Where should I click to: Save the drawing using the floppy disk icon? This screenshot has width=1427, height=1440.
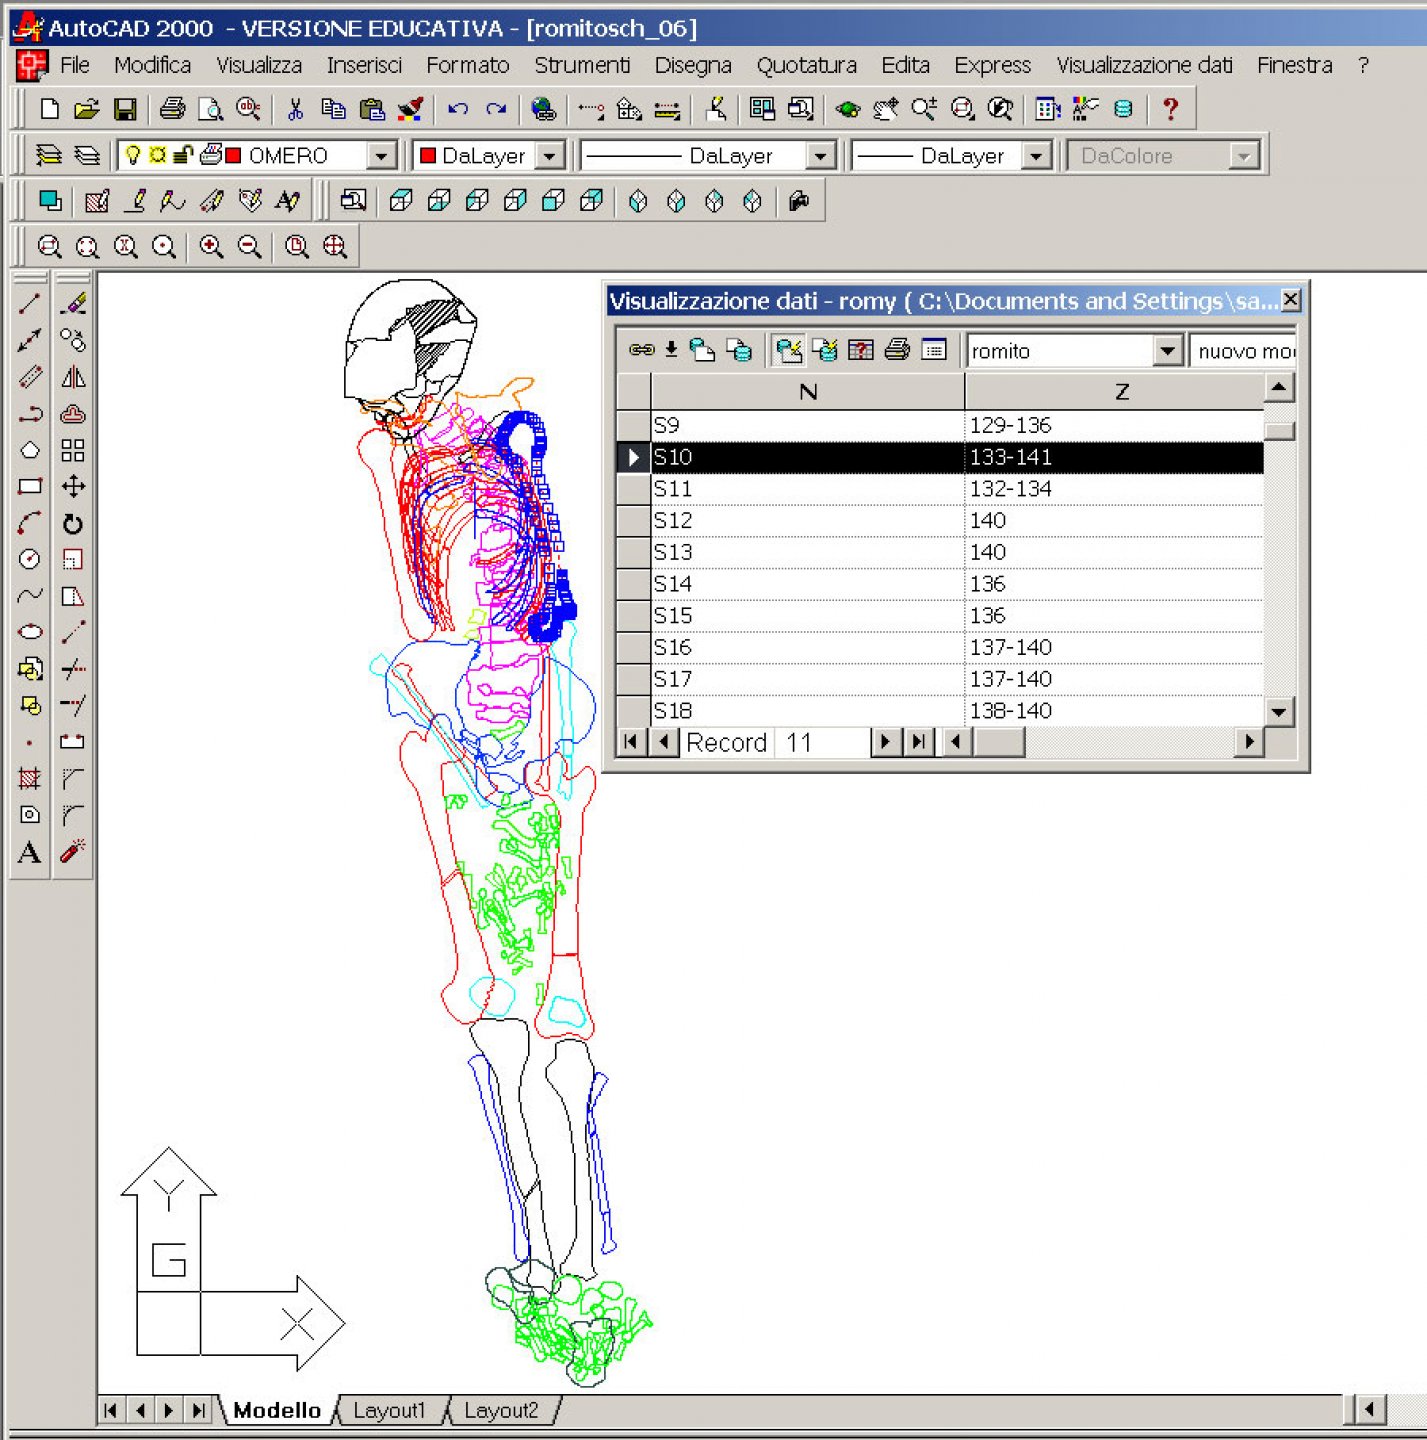(x=125, y=109)
